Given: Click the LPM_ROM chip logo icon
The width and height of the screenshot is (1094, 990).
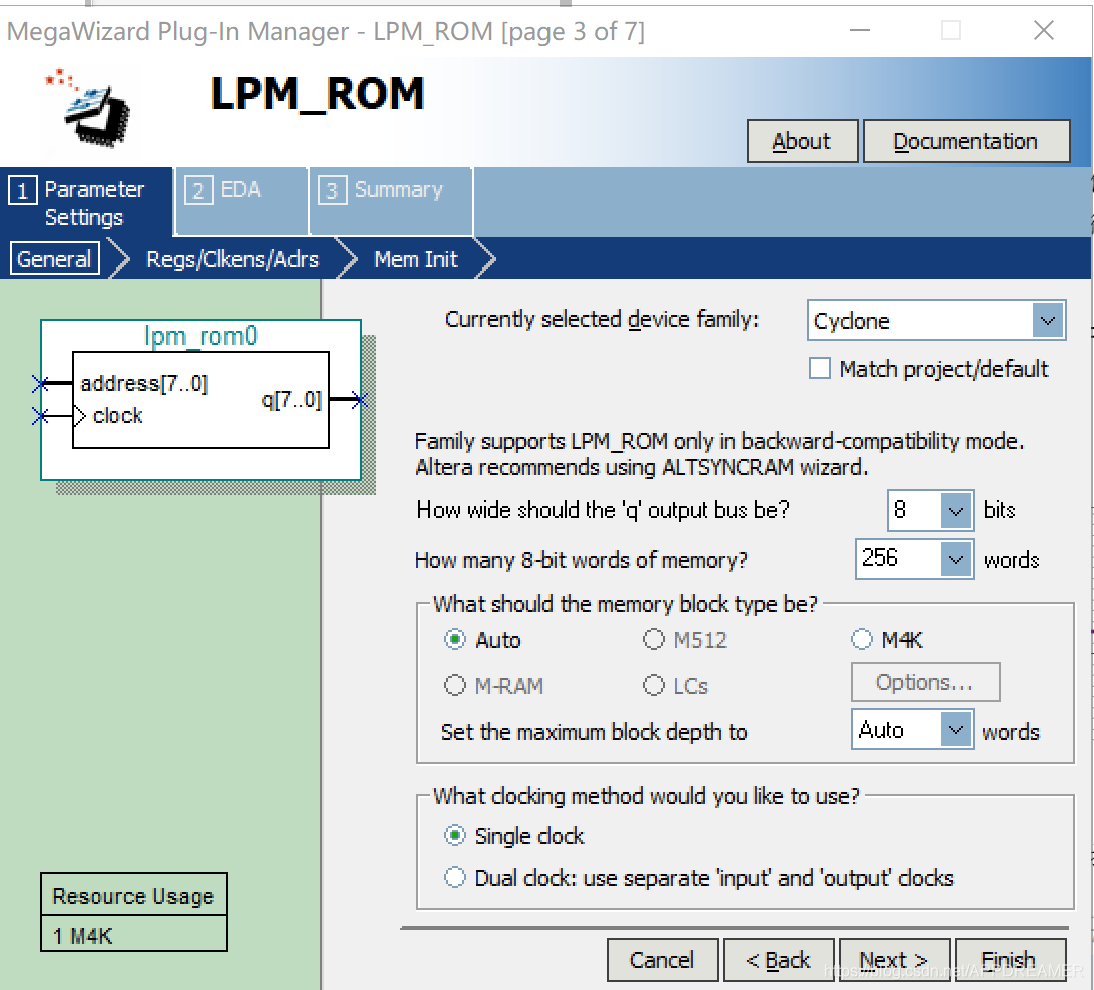Looking at the screenshot, I should click(89, 107).
